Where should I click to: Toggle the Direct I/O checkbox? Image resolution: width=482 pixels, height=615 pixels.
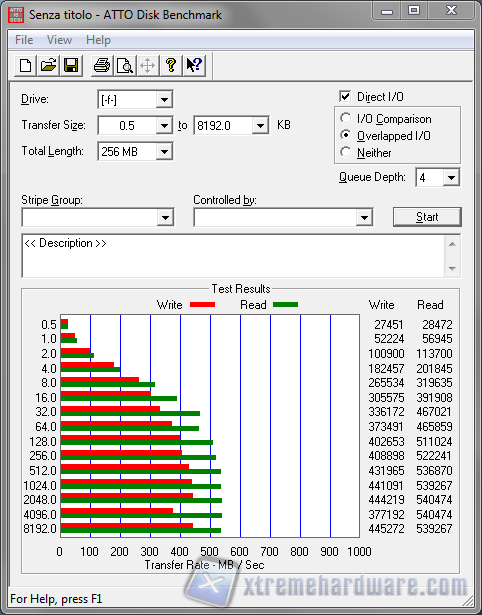pyautogui.click(x=345, y=96)
